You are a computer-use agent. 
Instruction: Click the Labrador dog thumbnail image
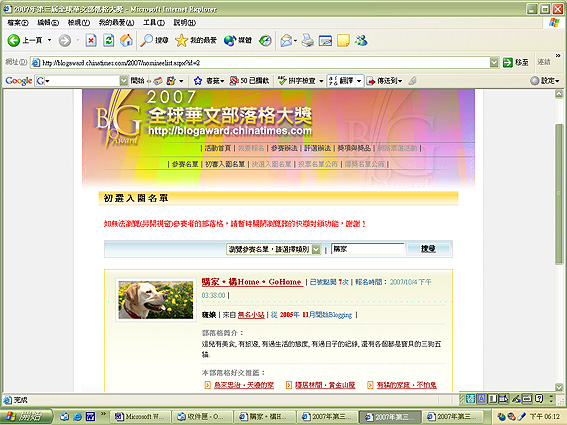point(156,300)
